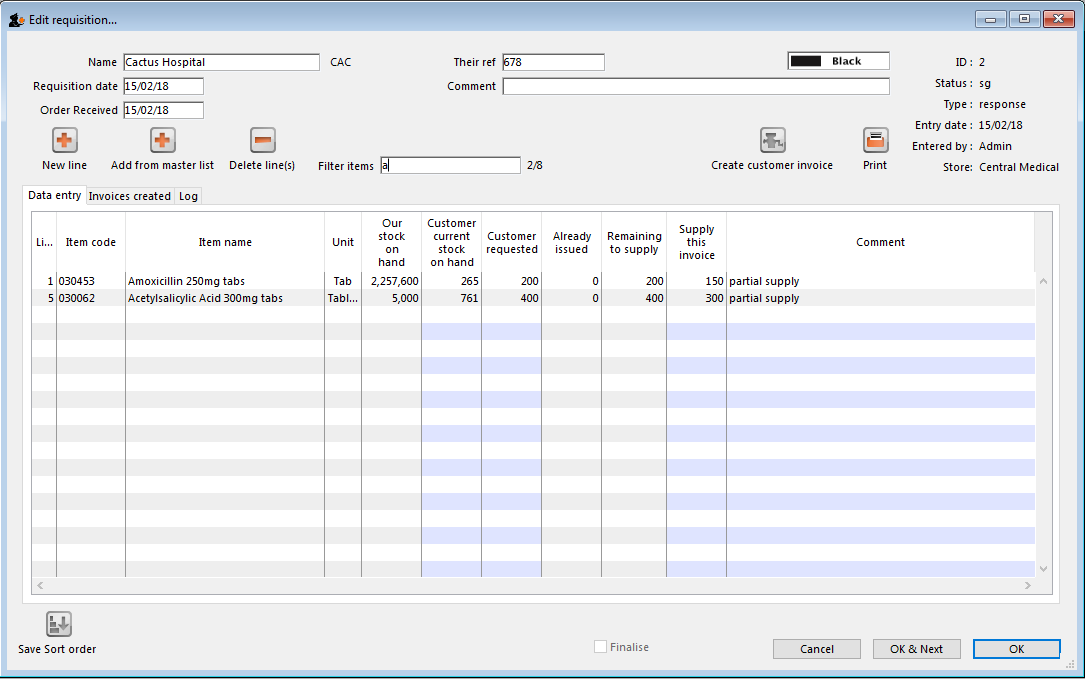Screen dimensions: 1085x679
Task: Click partial supply comment for Amoxicillin
Action: (764, 281)
